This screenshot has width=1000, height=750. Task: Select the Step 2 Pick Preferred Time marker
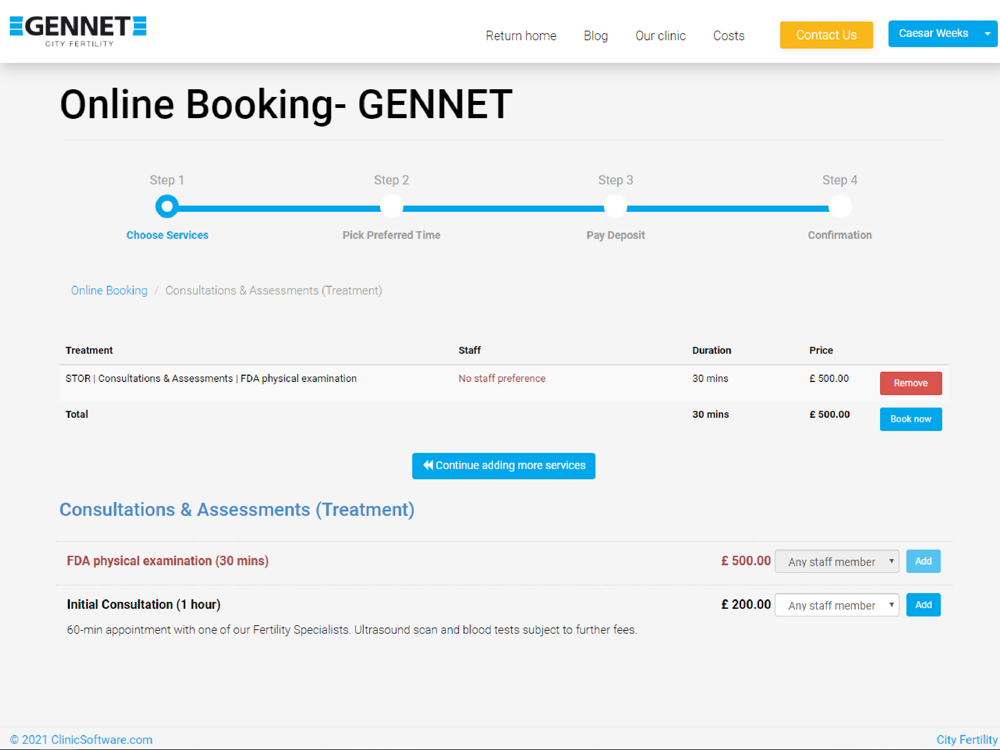(x=392, y=207)
